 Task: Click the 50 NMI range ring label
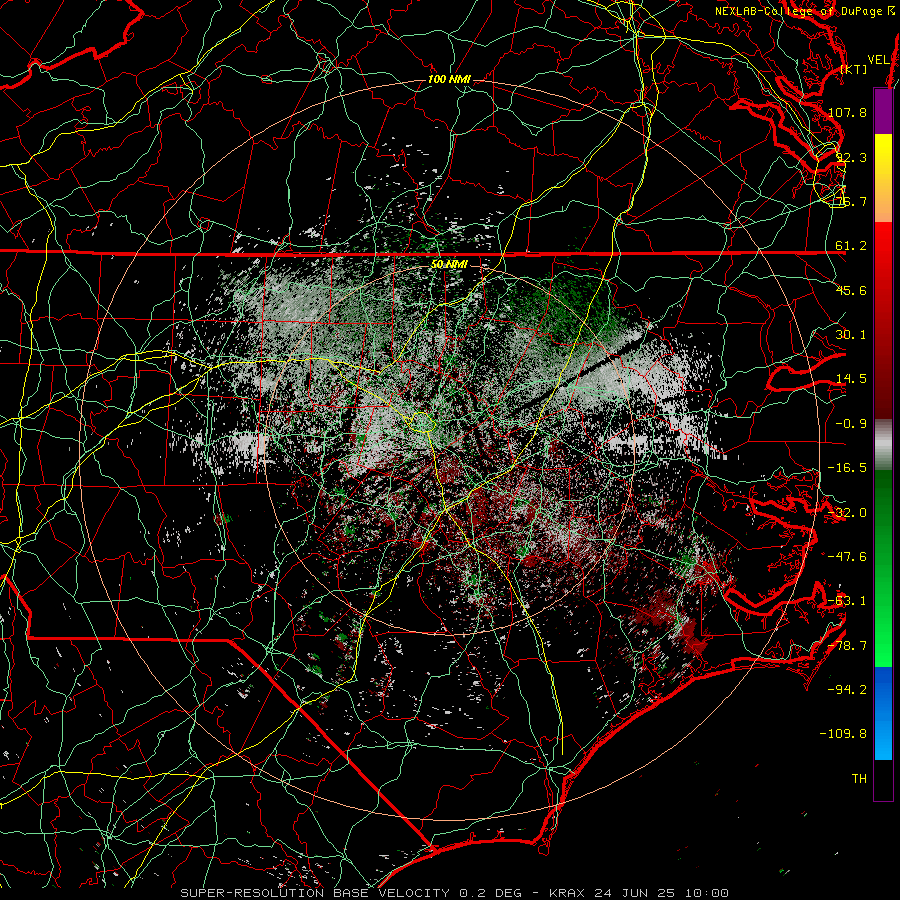click(449, 264)
